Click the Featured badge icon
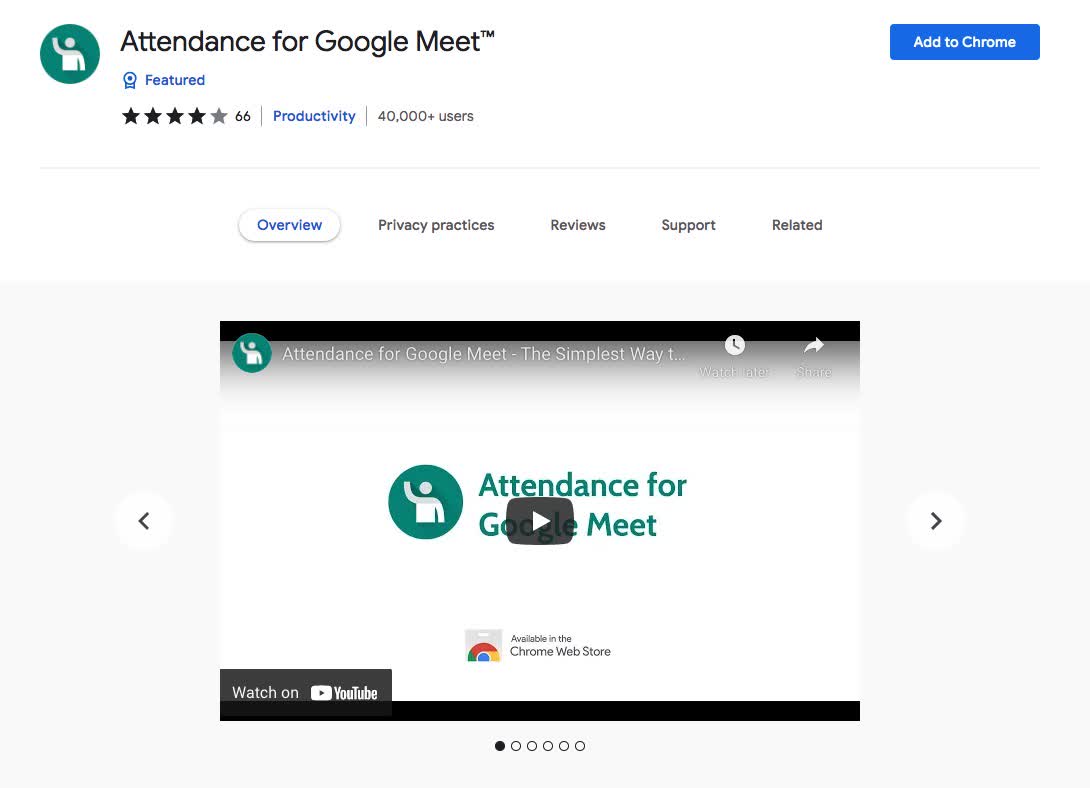Viewport: 1090px width, 788px height. click(x=129, y=81)
